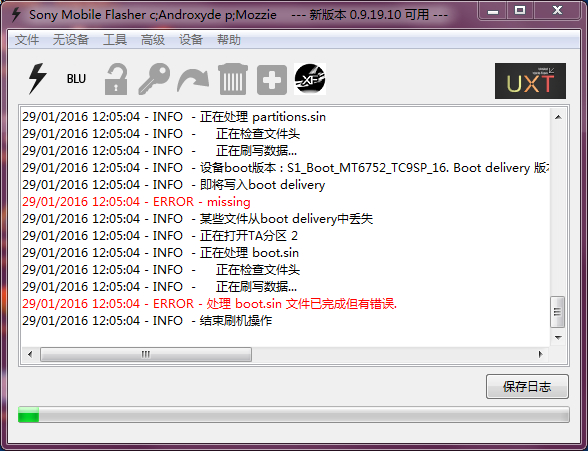
Task: Click the key icon in toolbar
Action: (x=154, y=79)
